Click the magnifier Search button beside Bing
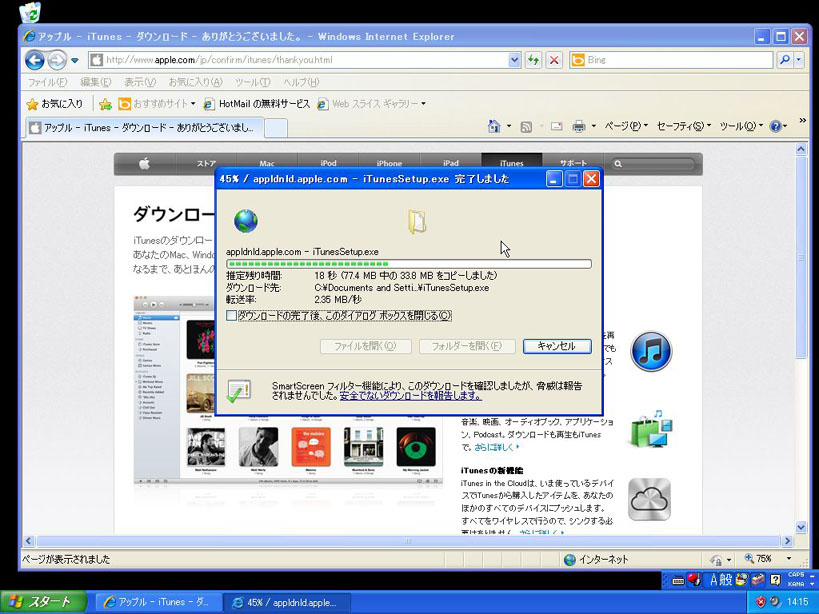 [x=784, y=60]
